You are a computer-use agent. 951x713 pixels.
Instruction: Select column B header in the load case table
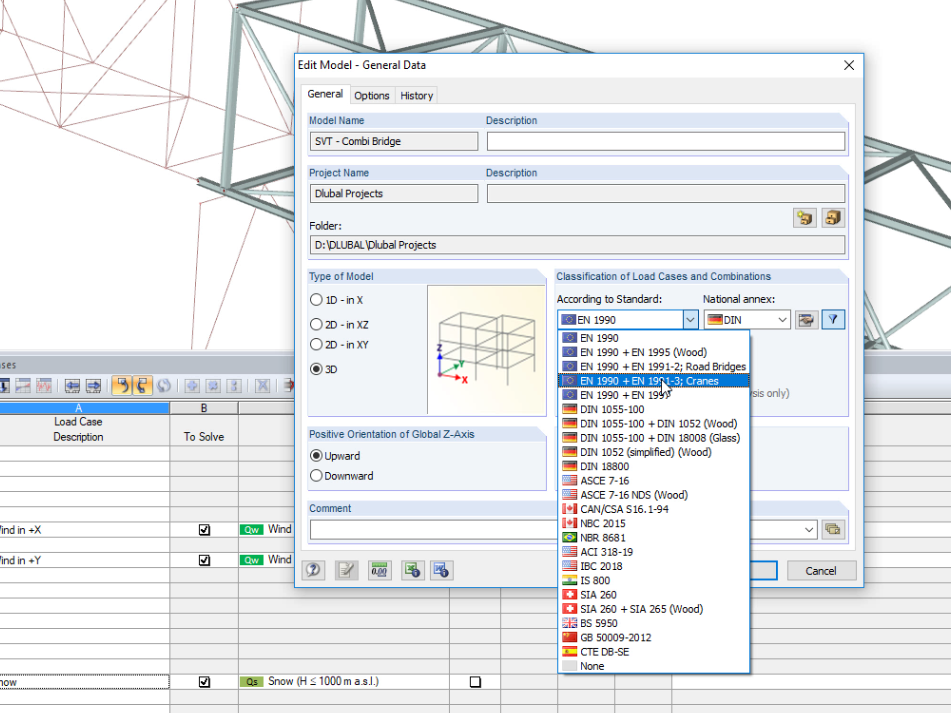pyautogui.click(x=204, y=408)
